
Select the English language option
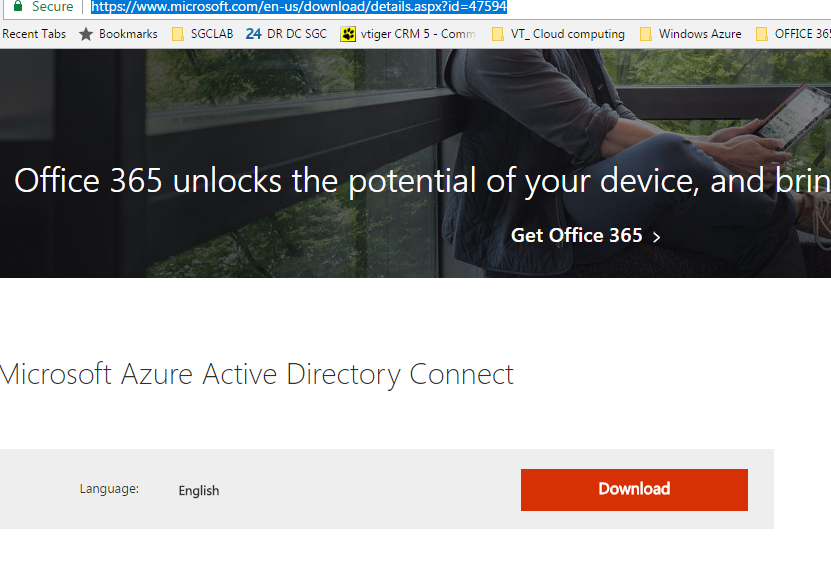tap(199, 491)
